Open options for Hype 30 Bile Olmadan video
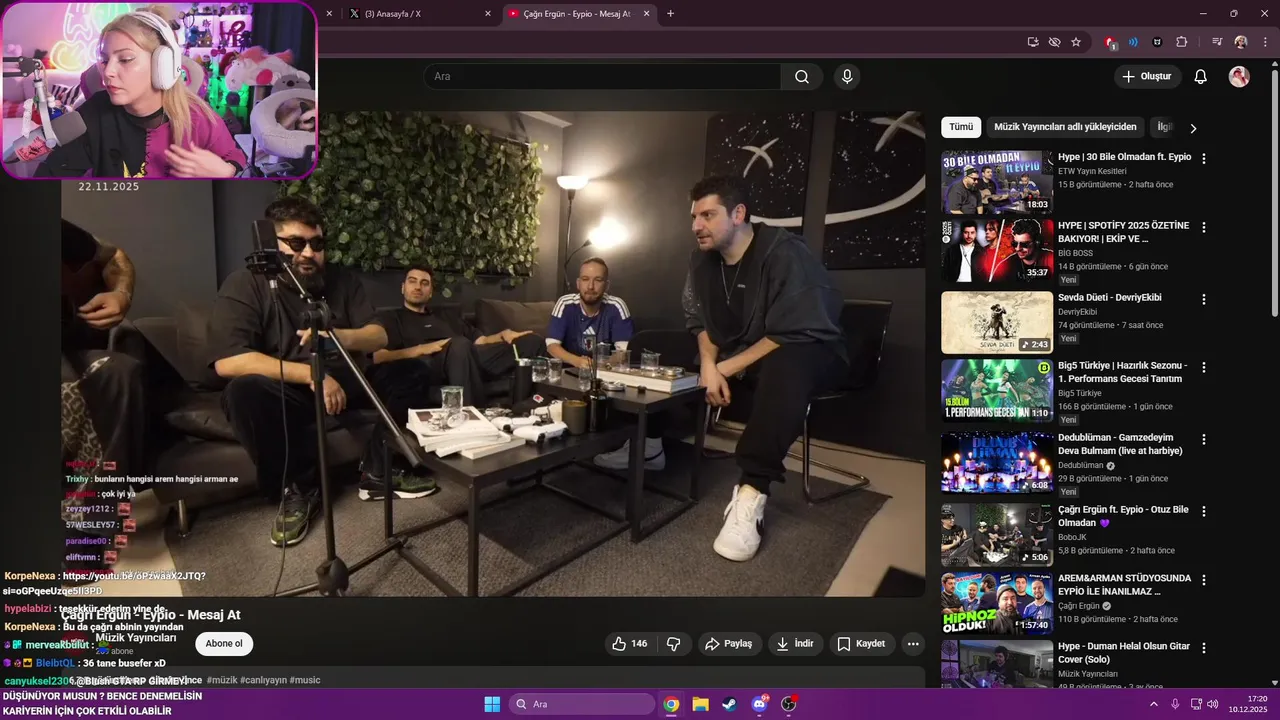 coord(1204,159)
